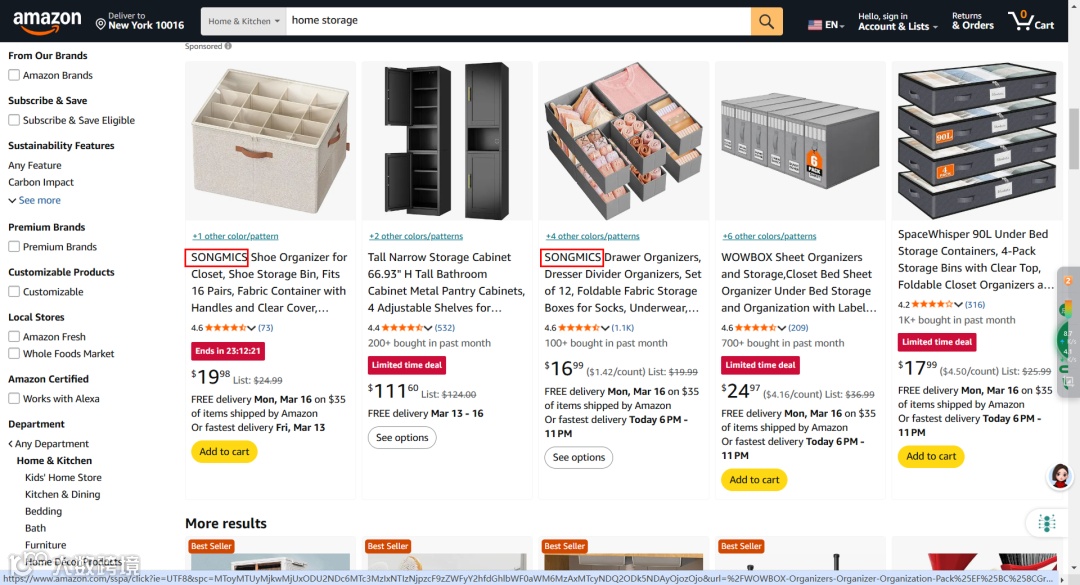Tick the Whole Foods Market checkbox
Screen dimensions: 1080x585
pyautogui.click(x=14, y=353)
